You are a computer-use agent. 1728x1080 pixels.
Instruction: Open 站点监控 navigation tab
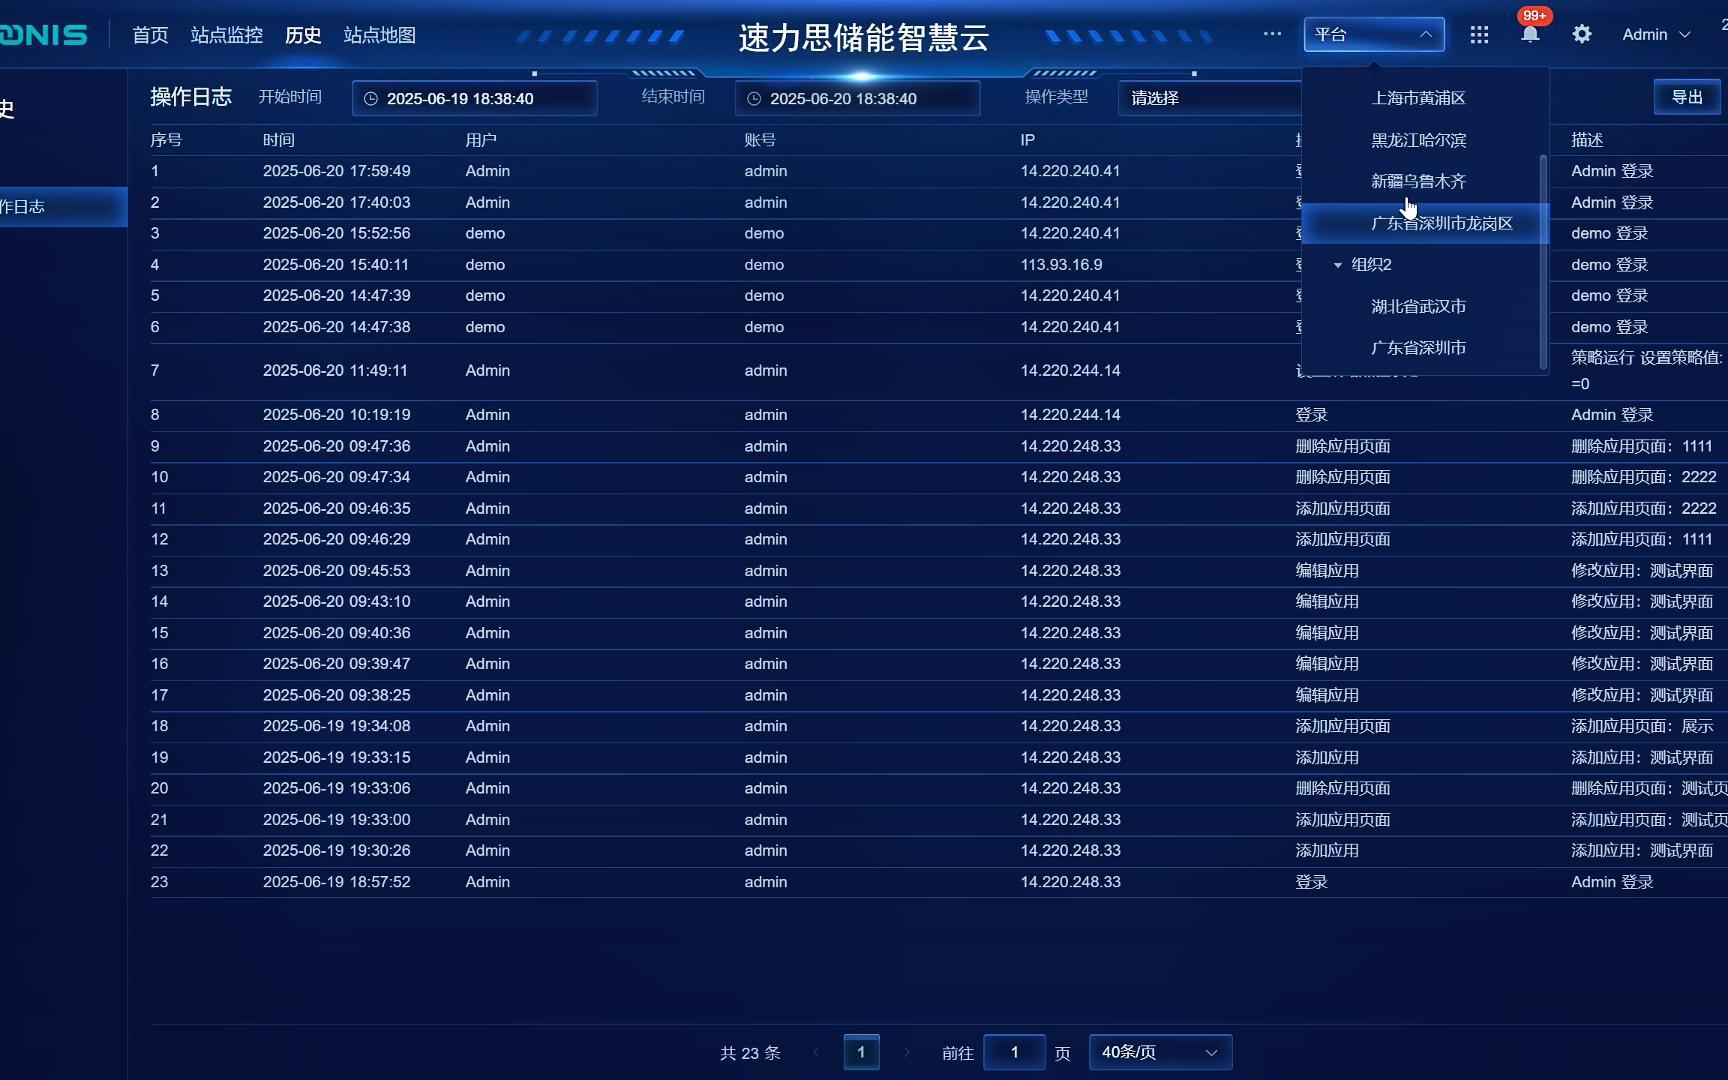227,35
